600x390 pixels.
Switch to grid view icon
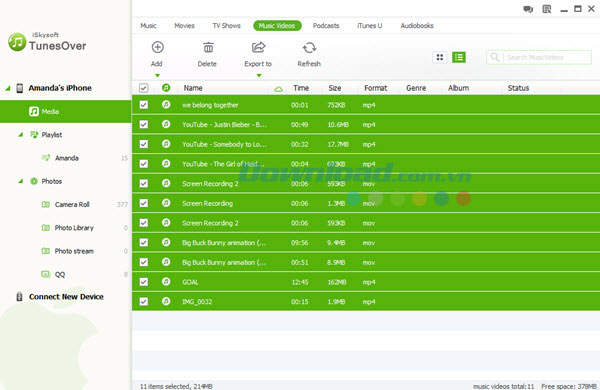tap(440, 57)
